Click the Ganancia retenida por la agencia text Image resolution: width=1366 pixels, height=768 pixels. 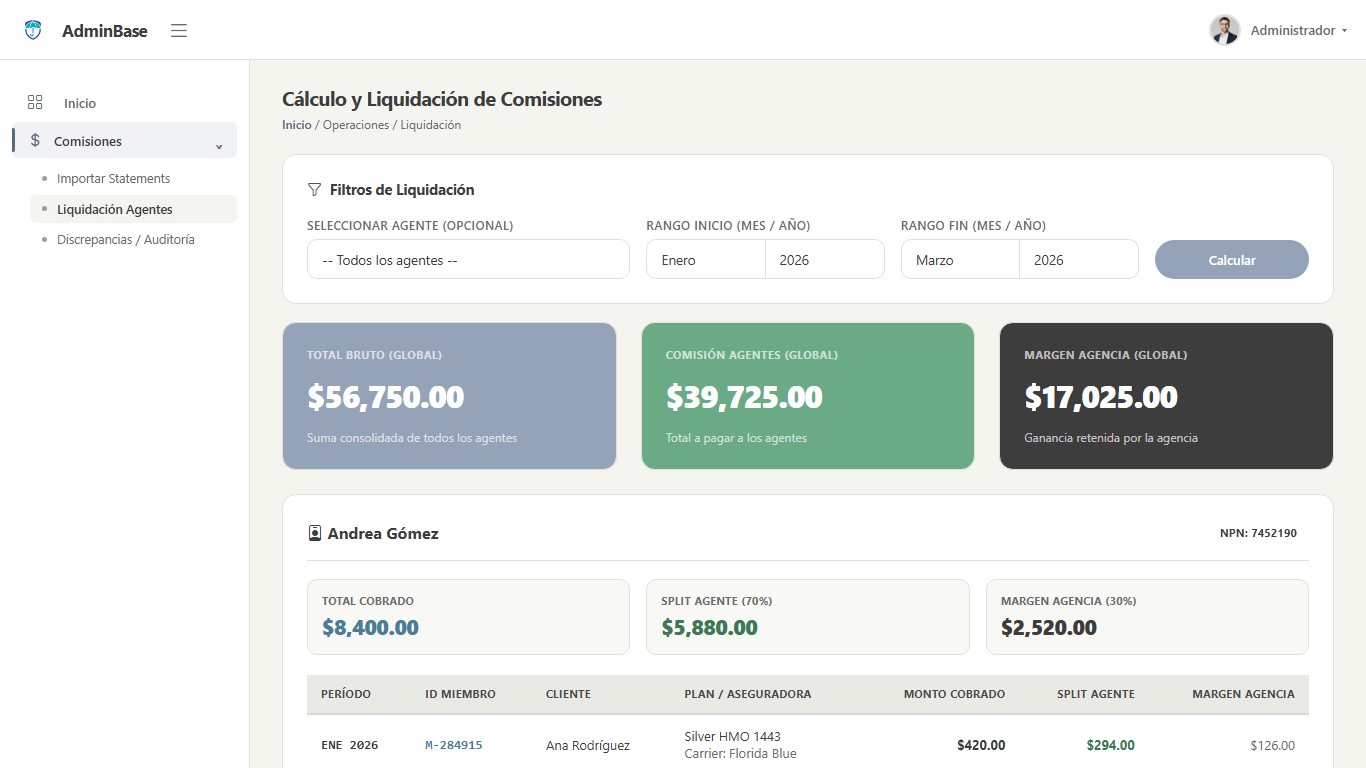1111,438
